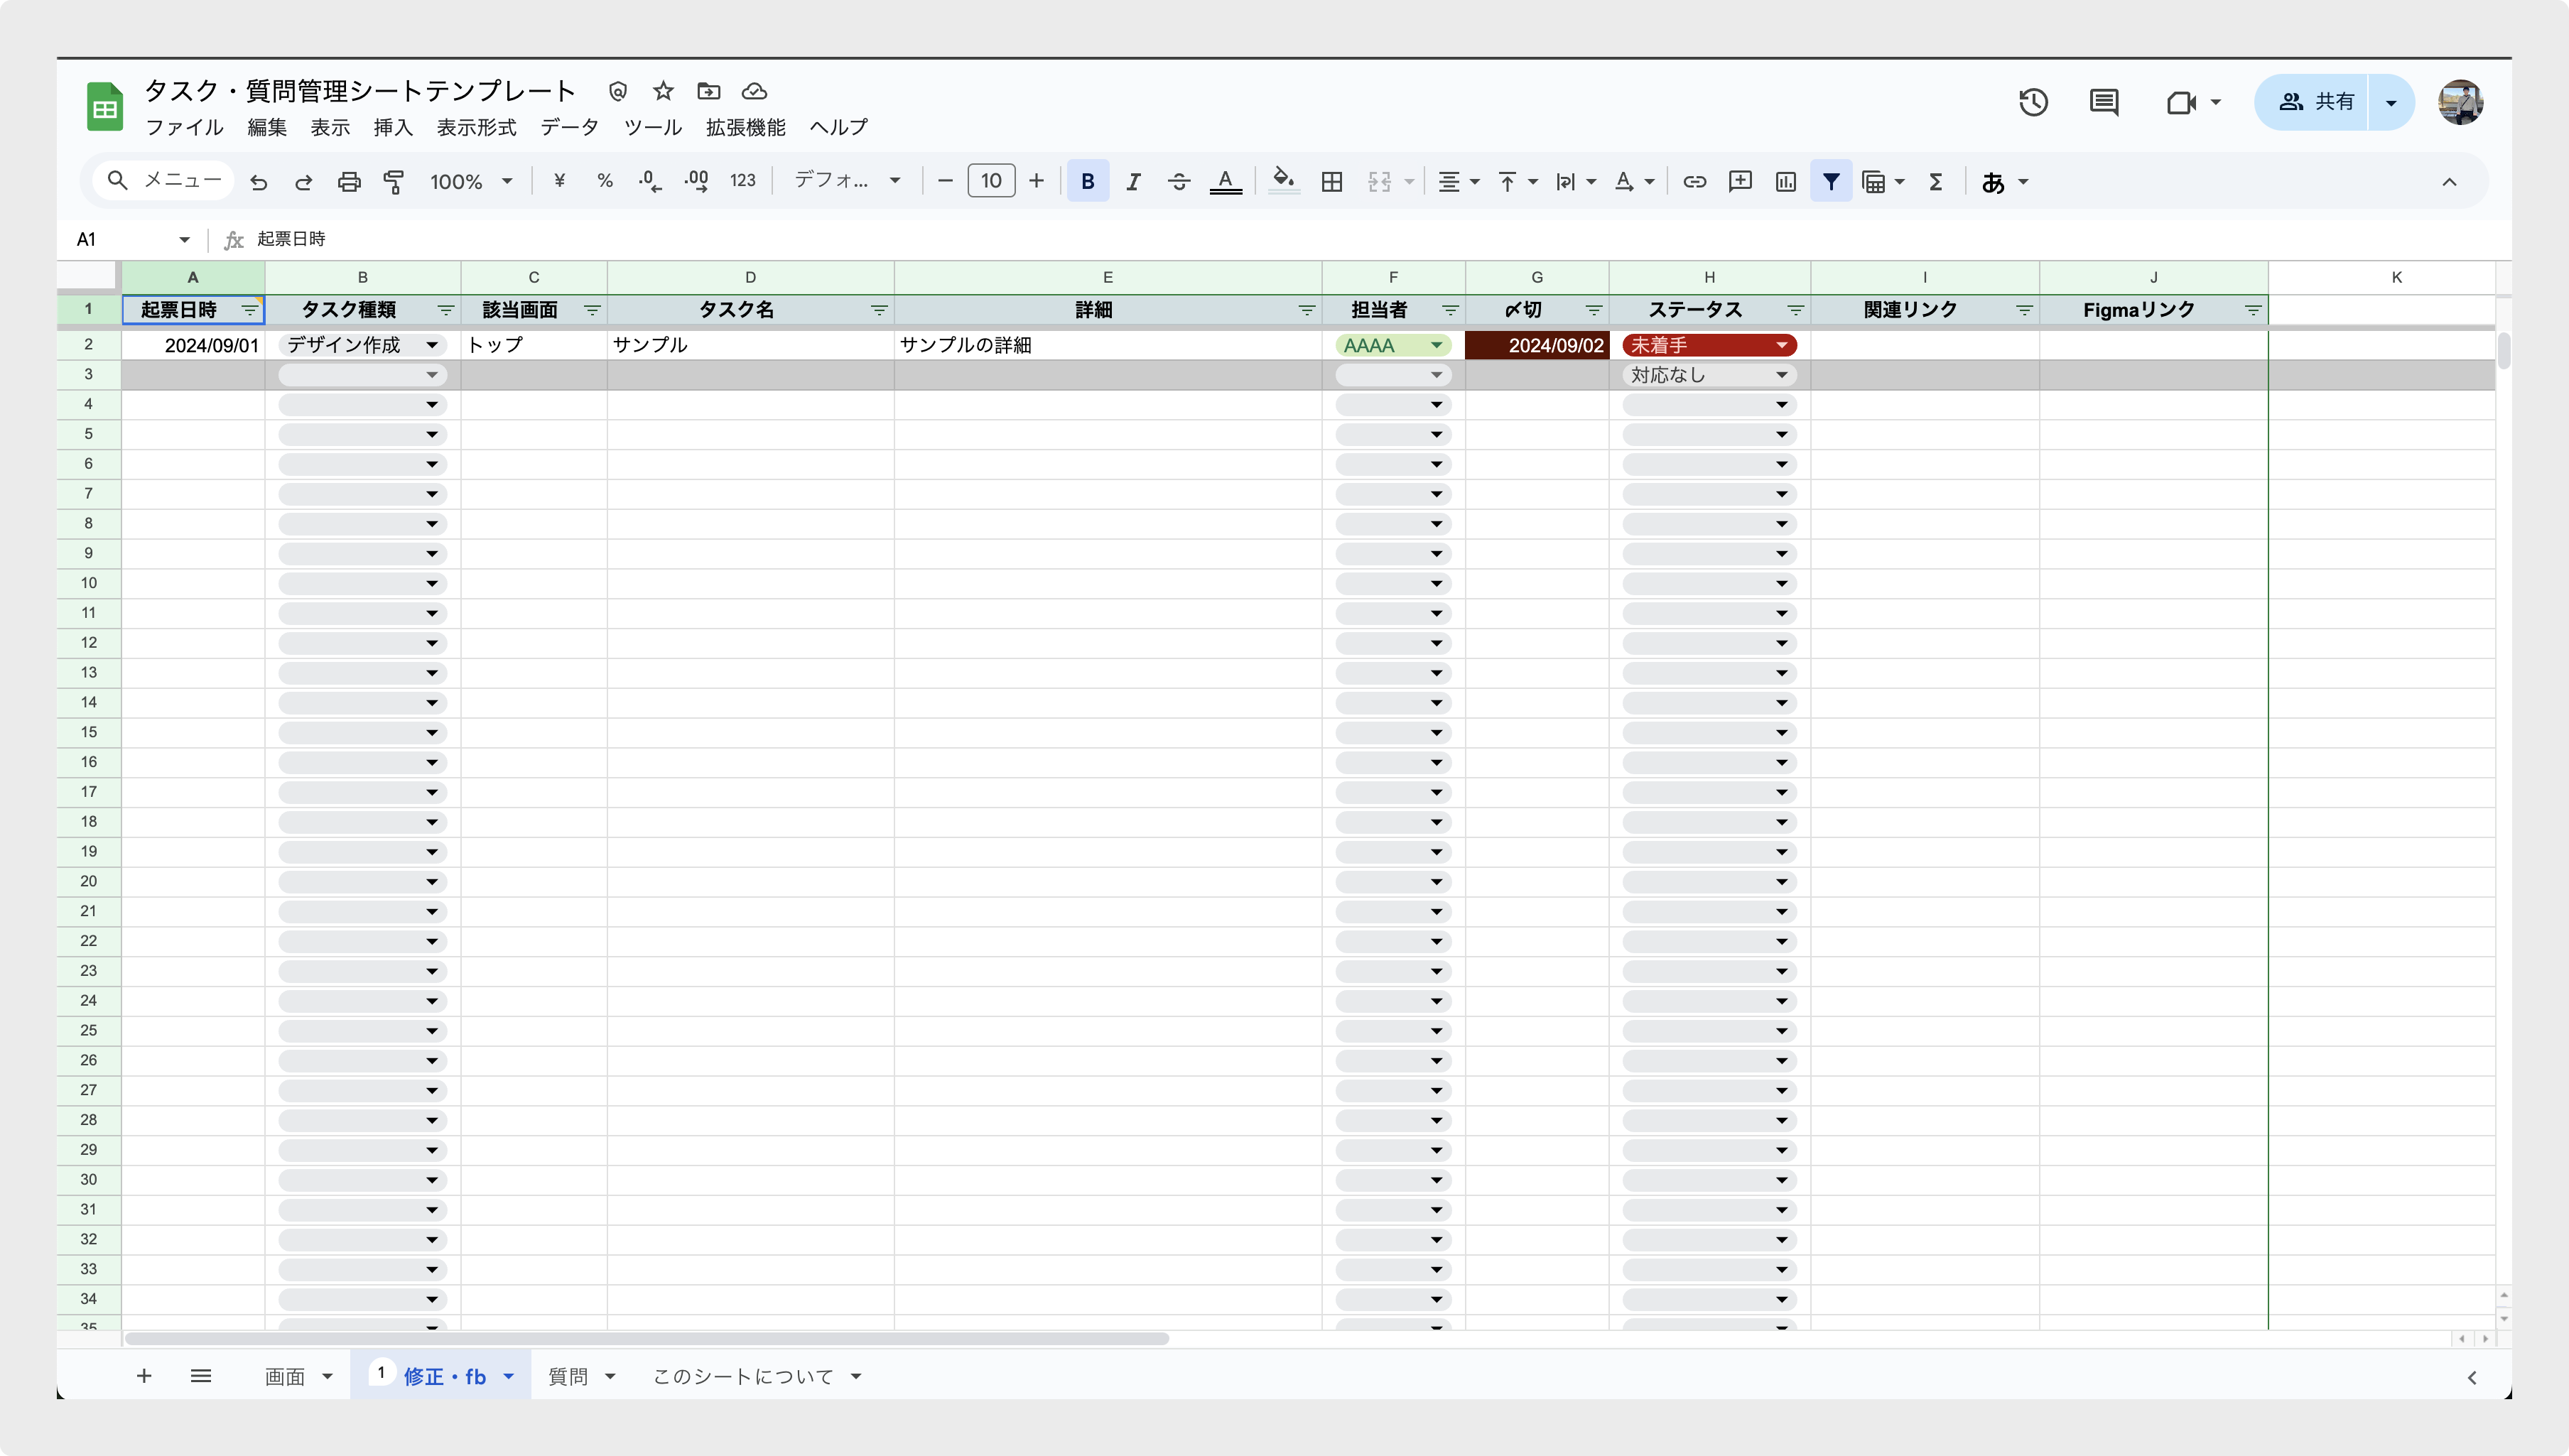Open vertical align dropdown
This screenshot has width=2569, height=1456.
tap(1517, 182)
